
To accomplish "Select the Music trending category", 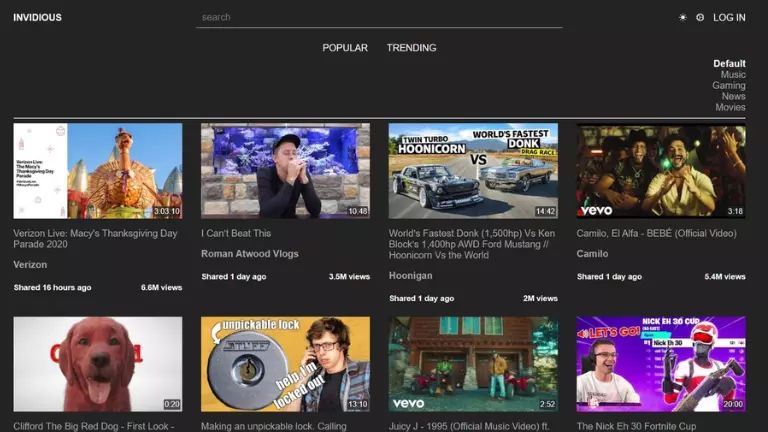I will point(733,74).
